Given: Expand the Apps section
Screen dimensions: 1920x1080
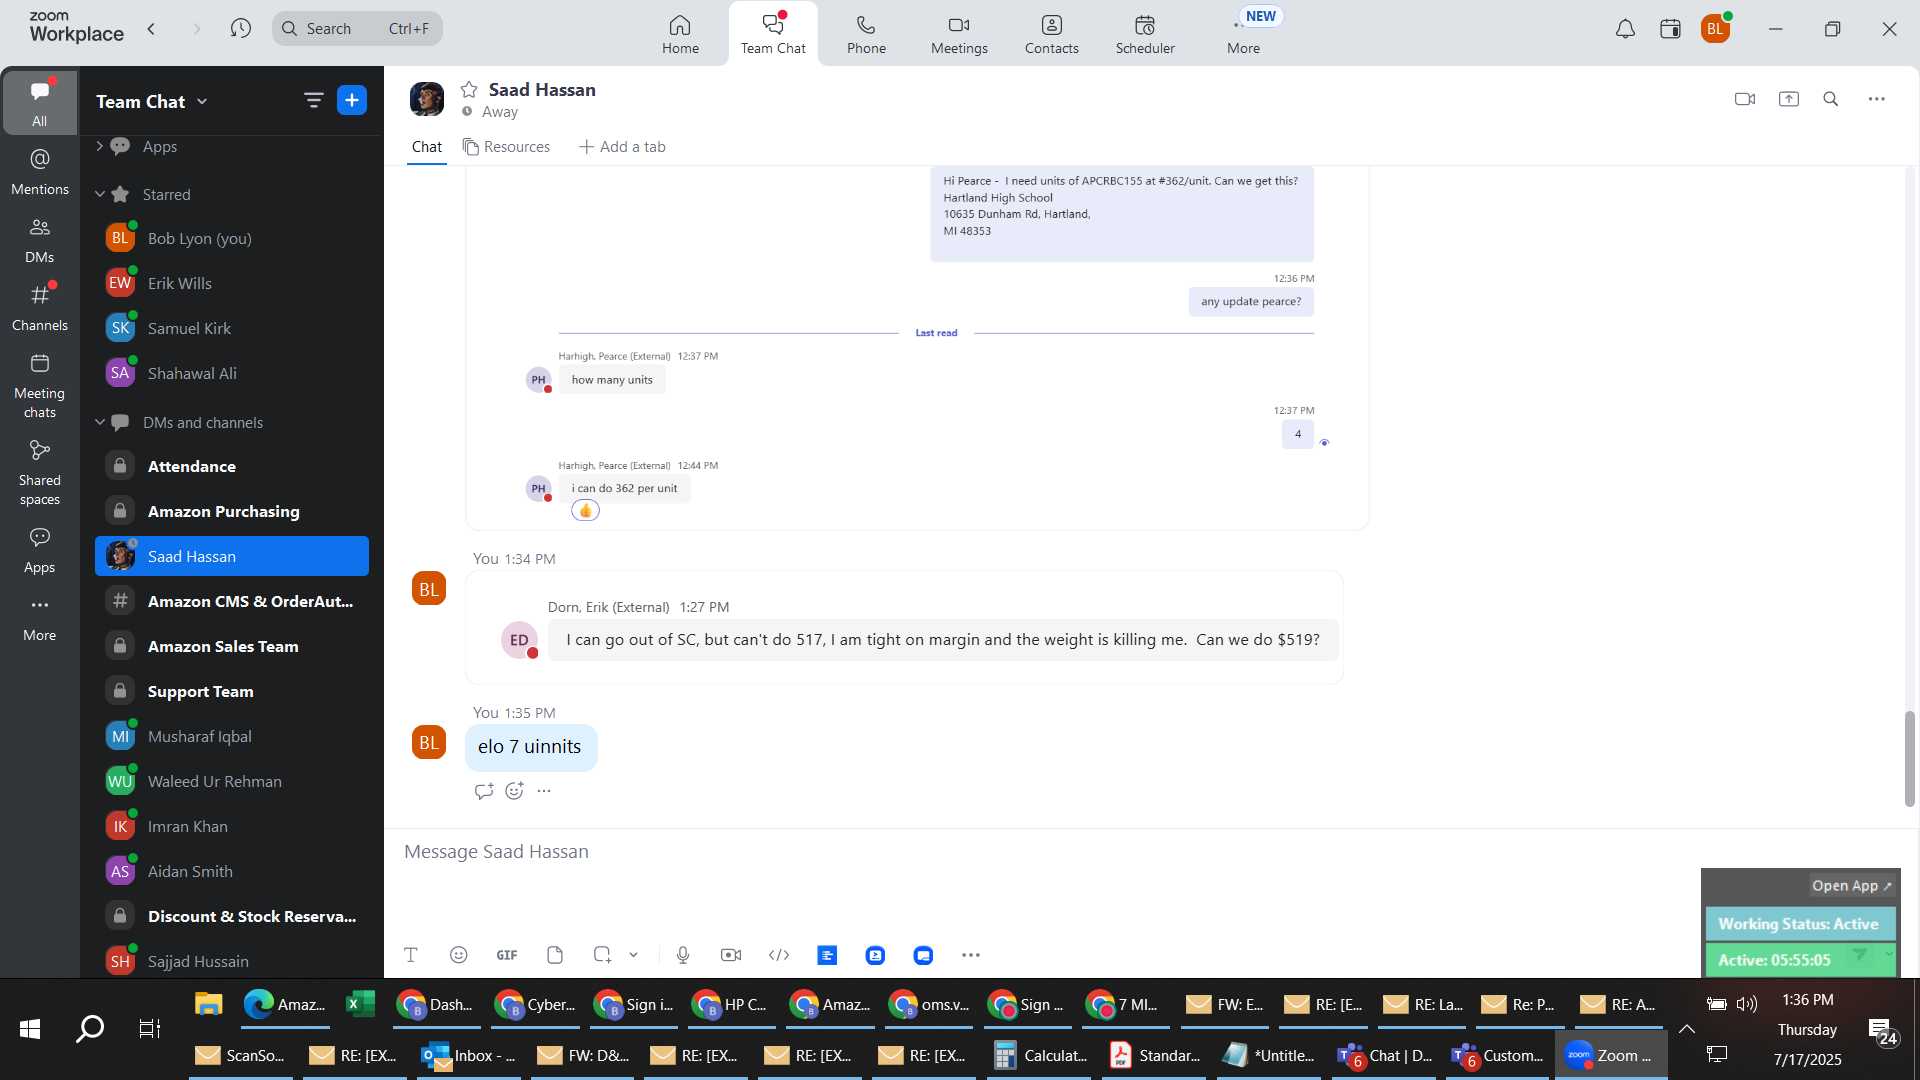Looking at the screenshot, I should coord(100,146).
